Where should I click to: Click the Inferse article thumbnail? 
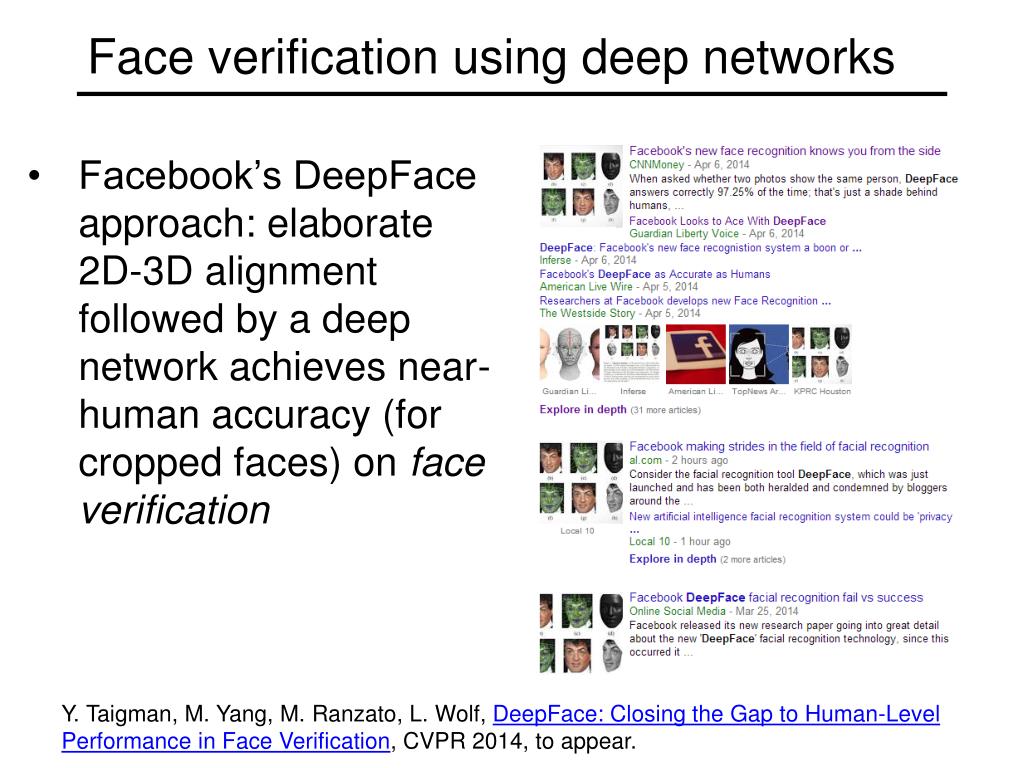pyautogui.click(x=632, y=354)
